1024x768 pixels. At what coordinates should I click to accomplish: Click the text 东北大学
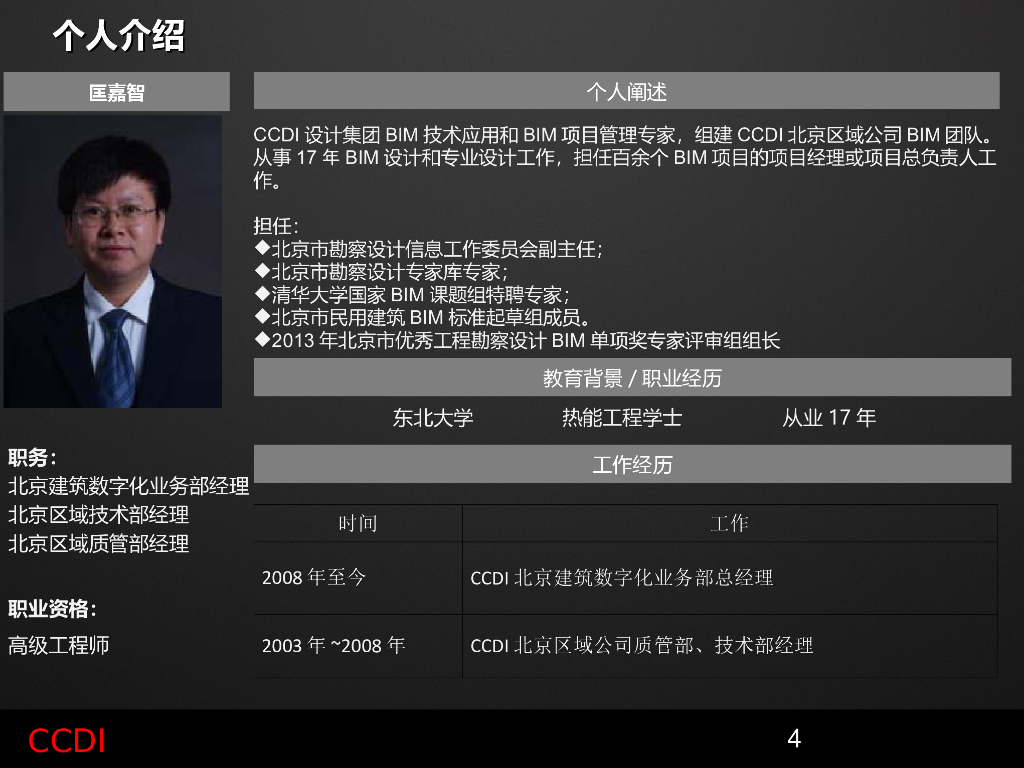pyautogui.click(x=433, y=417)
